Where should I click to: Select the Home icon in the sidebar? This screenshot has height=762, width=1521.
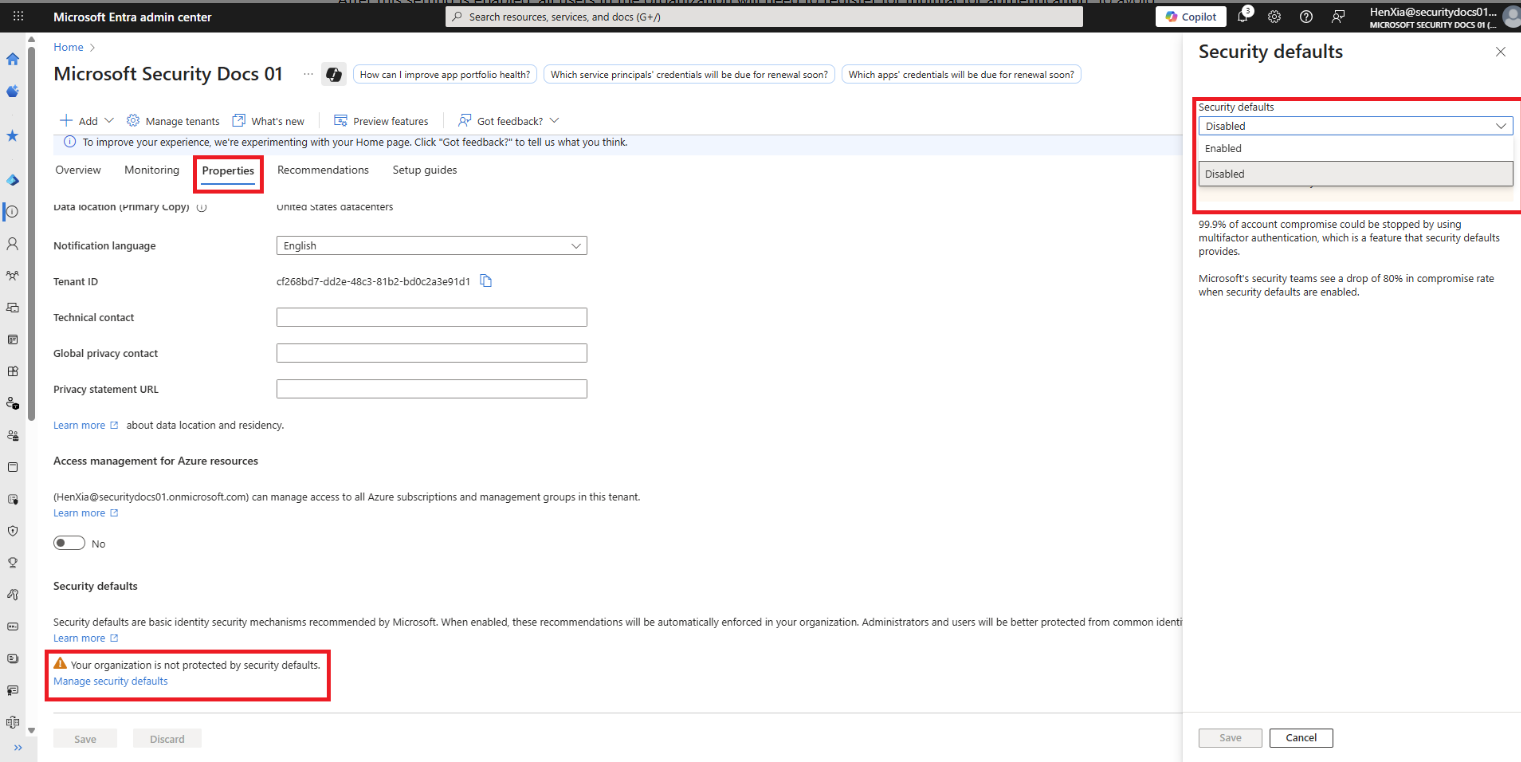pos(12,59)
